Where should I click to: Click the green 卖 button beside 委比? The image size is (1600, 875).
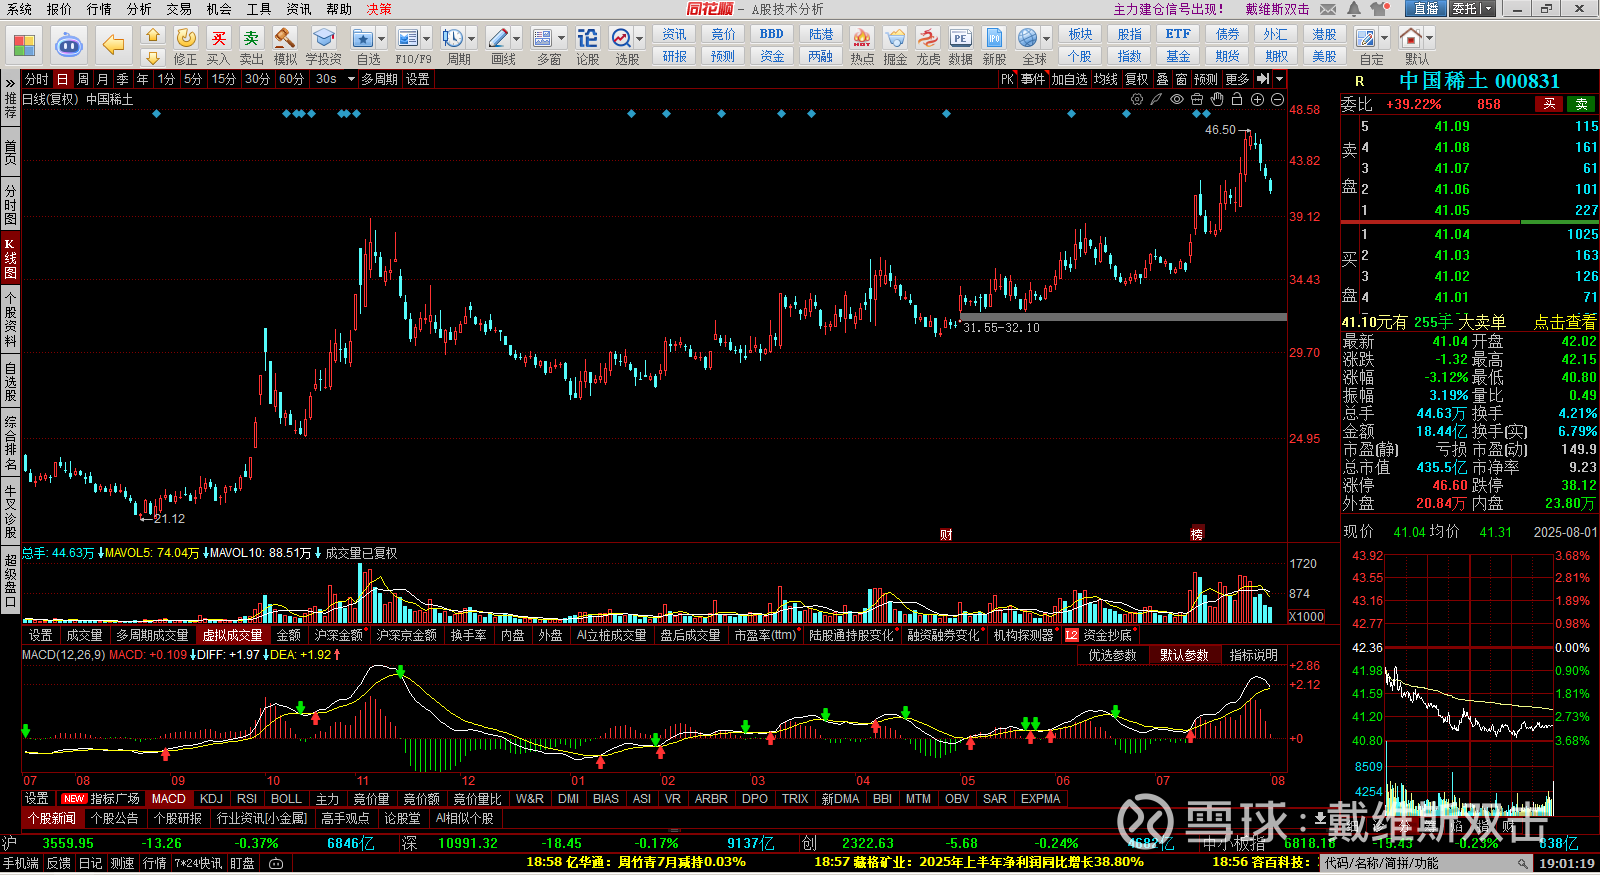tap(1581, 104)
